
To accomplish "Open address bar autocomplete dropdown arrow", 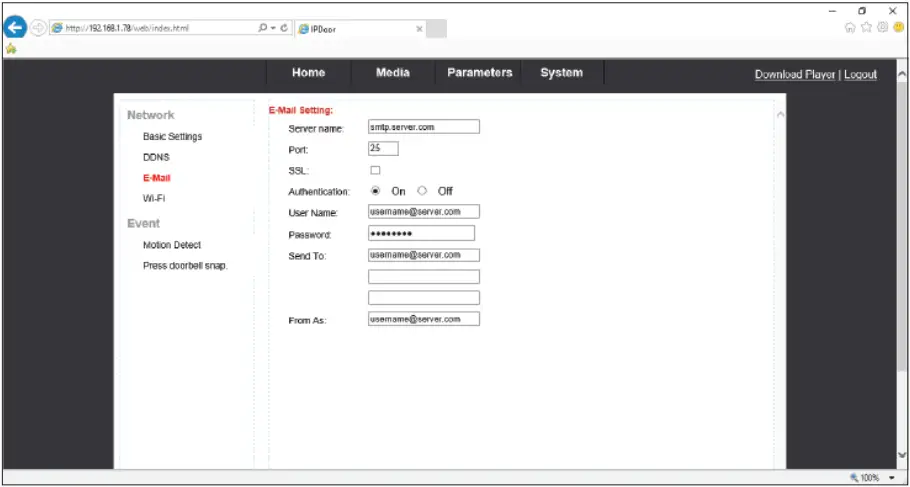I will (x=273, y=28).
